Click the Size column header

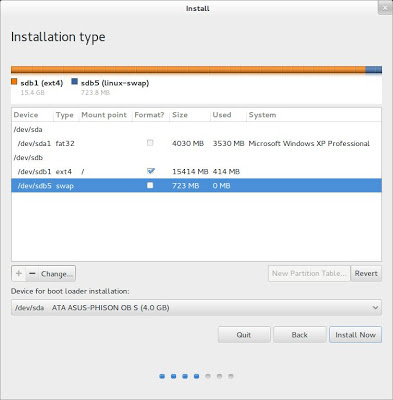[190, 115]
